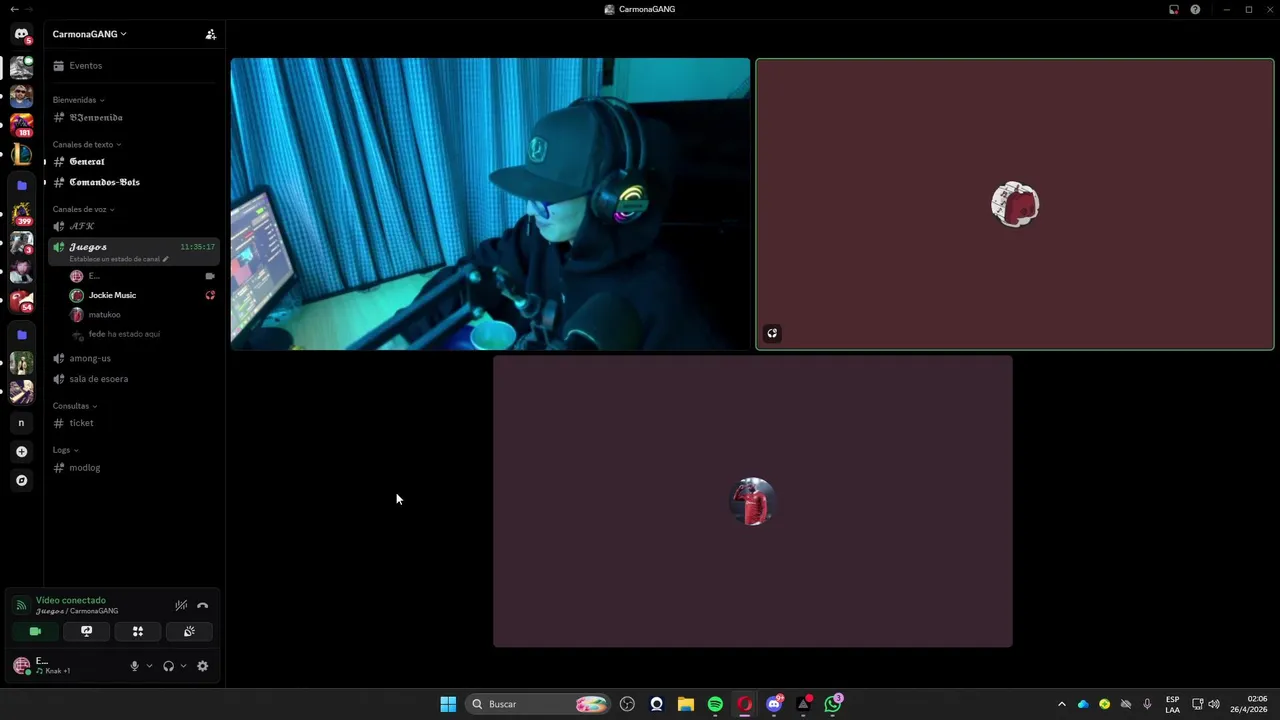Image resolution: width=1280 pixels, height=720 pixels.
Task: Open voice connection signal details icon
Action: pyautogui.click(x=21, y=605)
